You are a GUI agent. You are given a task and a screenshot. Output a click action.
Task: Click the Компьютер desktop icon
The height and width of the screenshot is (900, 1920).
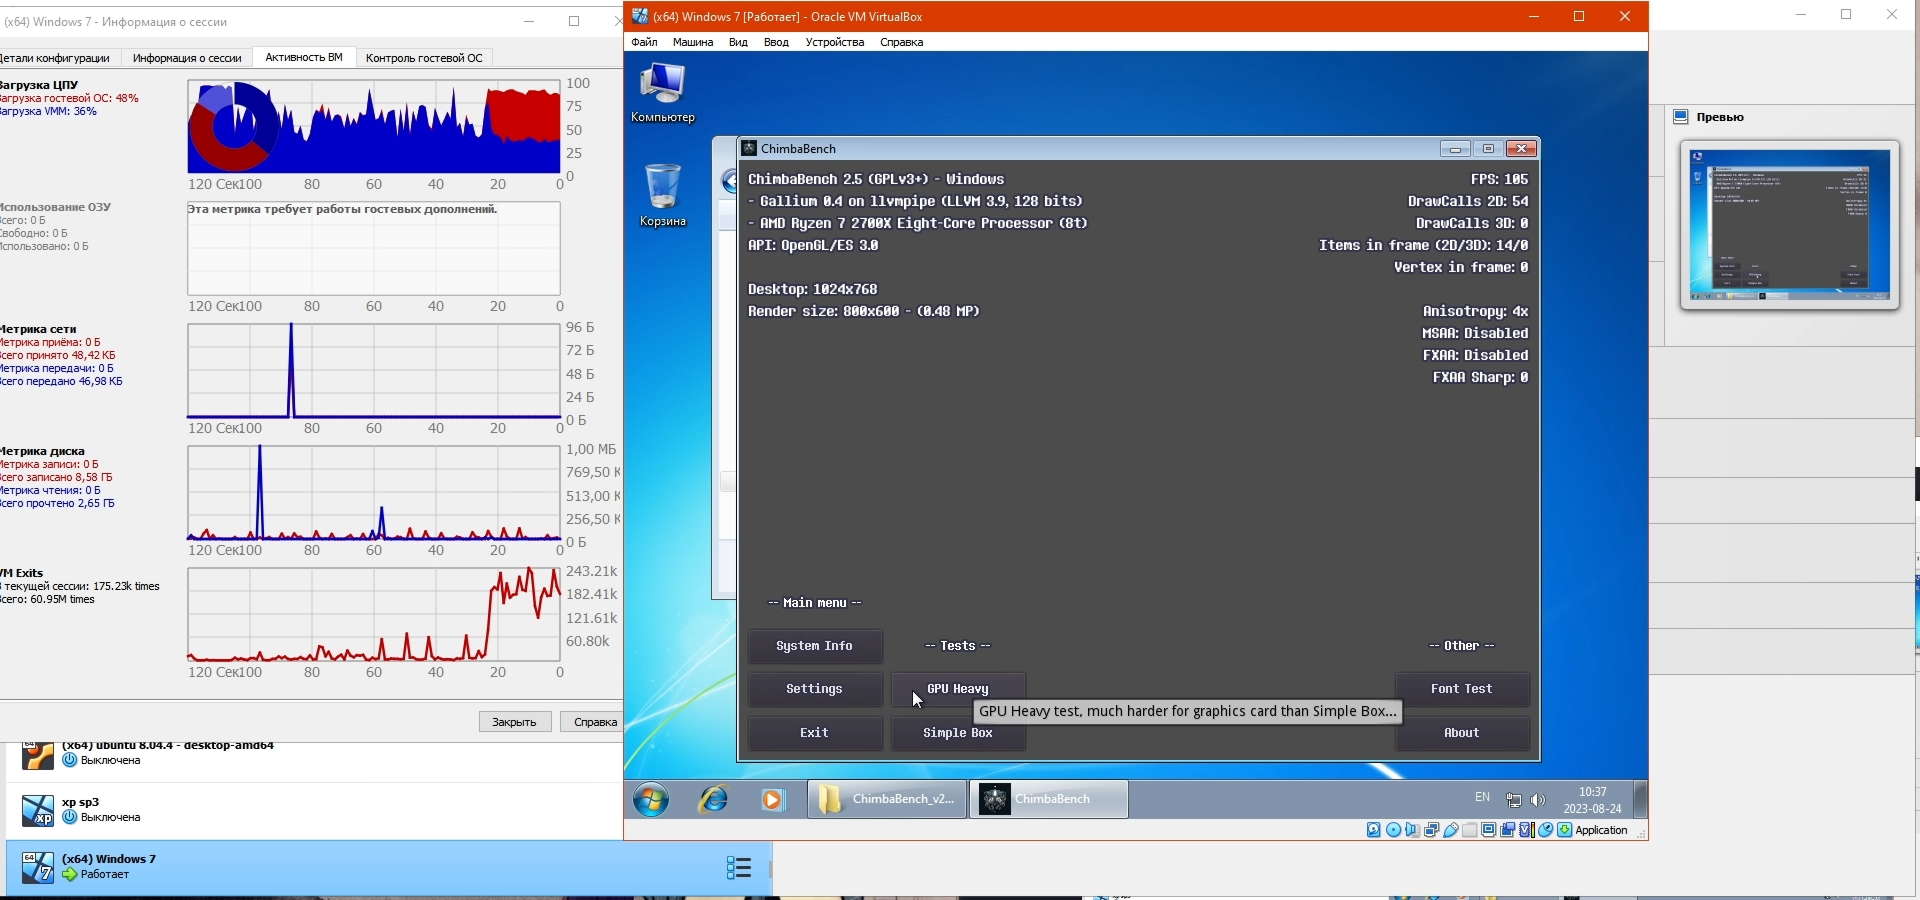click(662, 93)
